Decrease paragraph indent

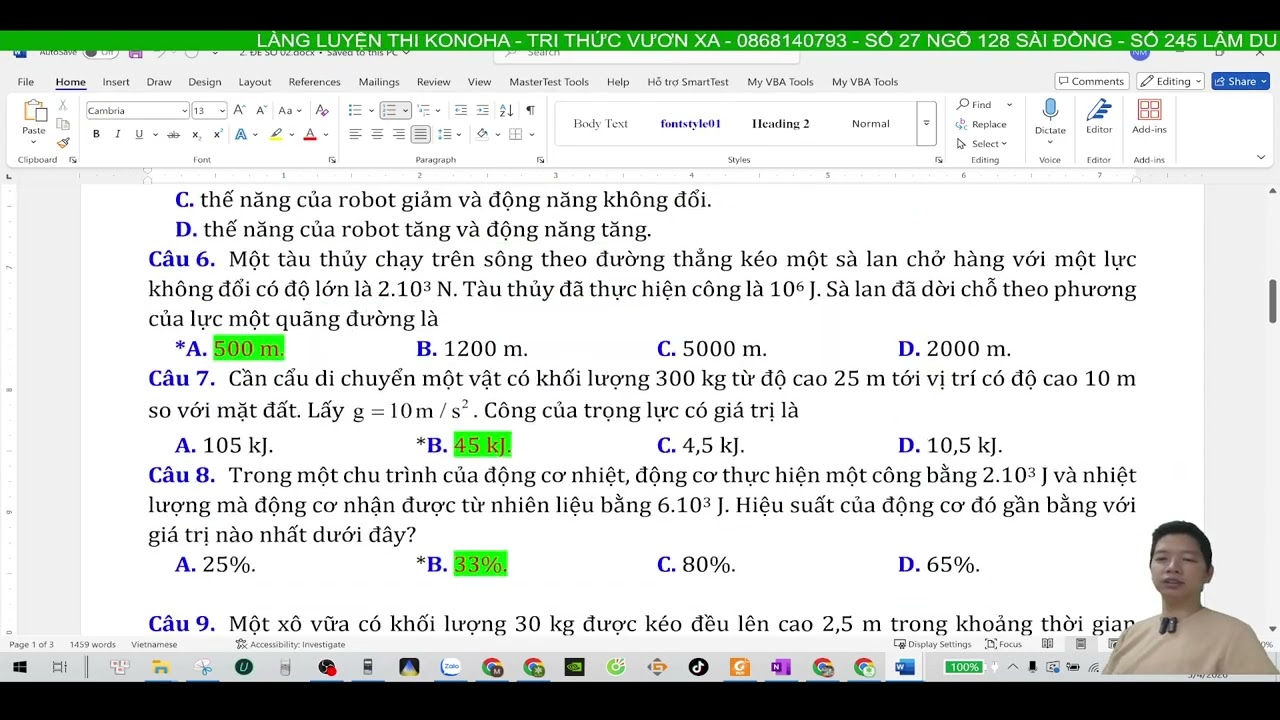(460, 111)
